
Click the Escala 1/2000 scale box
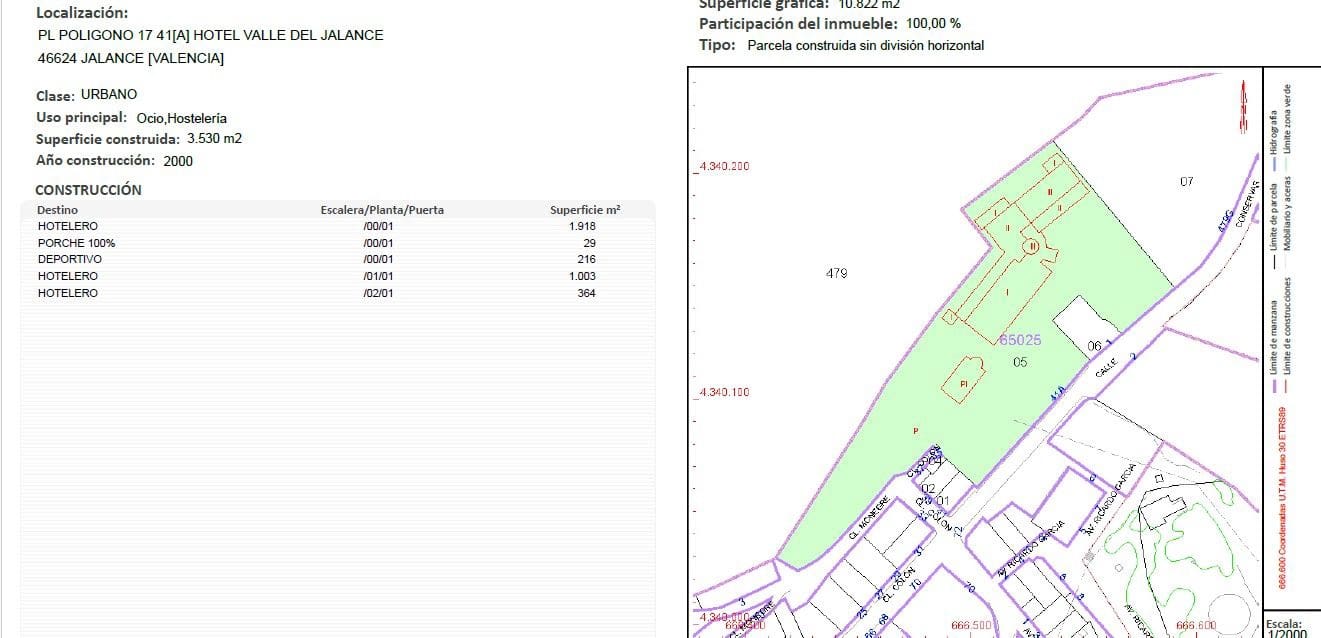(1290, 626)
